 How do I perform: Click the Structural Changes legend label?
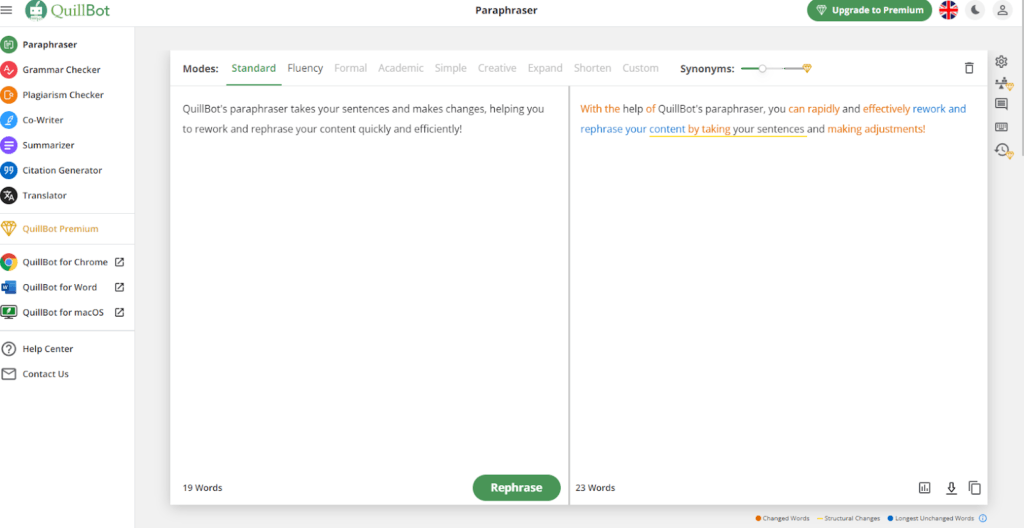pyautogui.click(x=852, y=518)
